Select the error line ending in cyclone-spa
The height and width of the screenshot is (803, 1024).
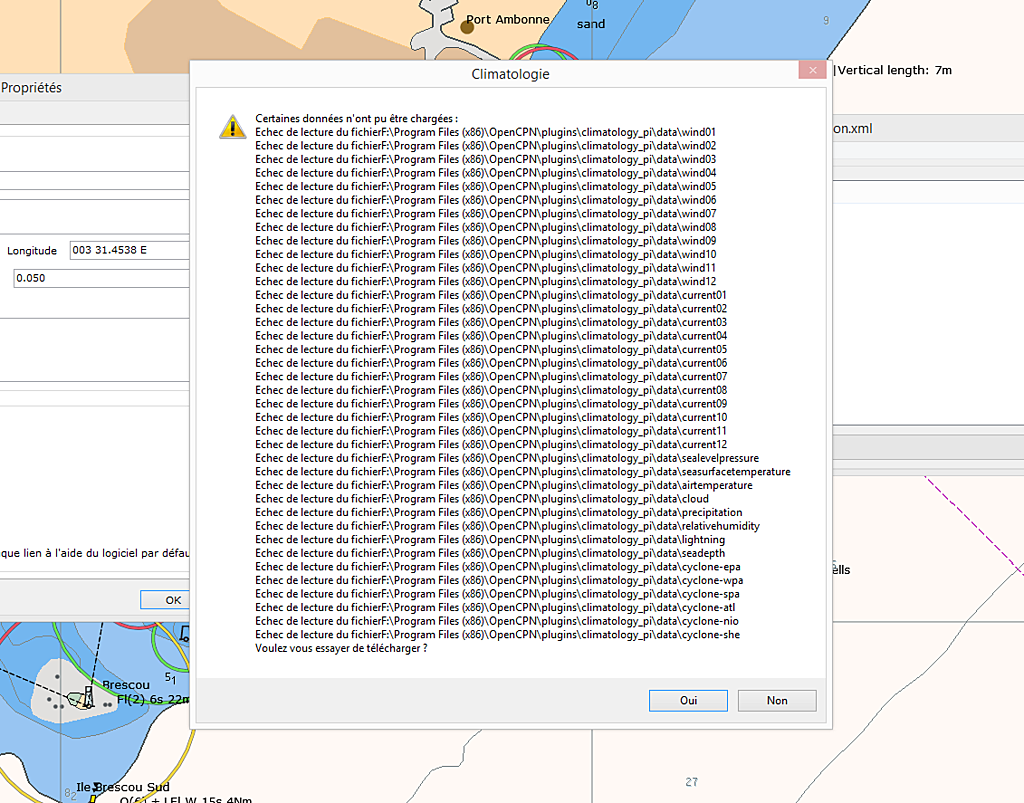point(497,594)
